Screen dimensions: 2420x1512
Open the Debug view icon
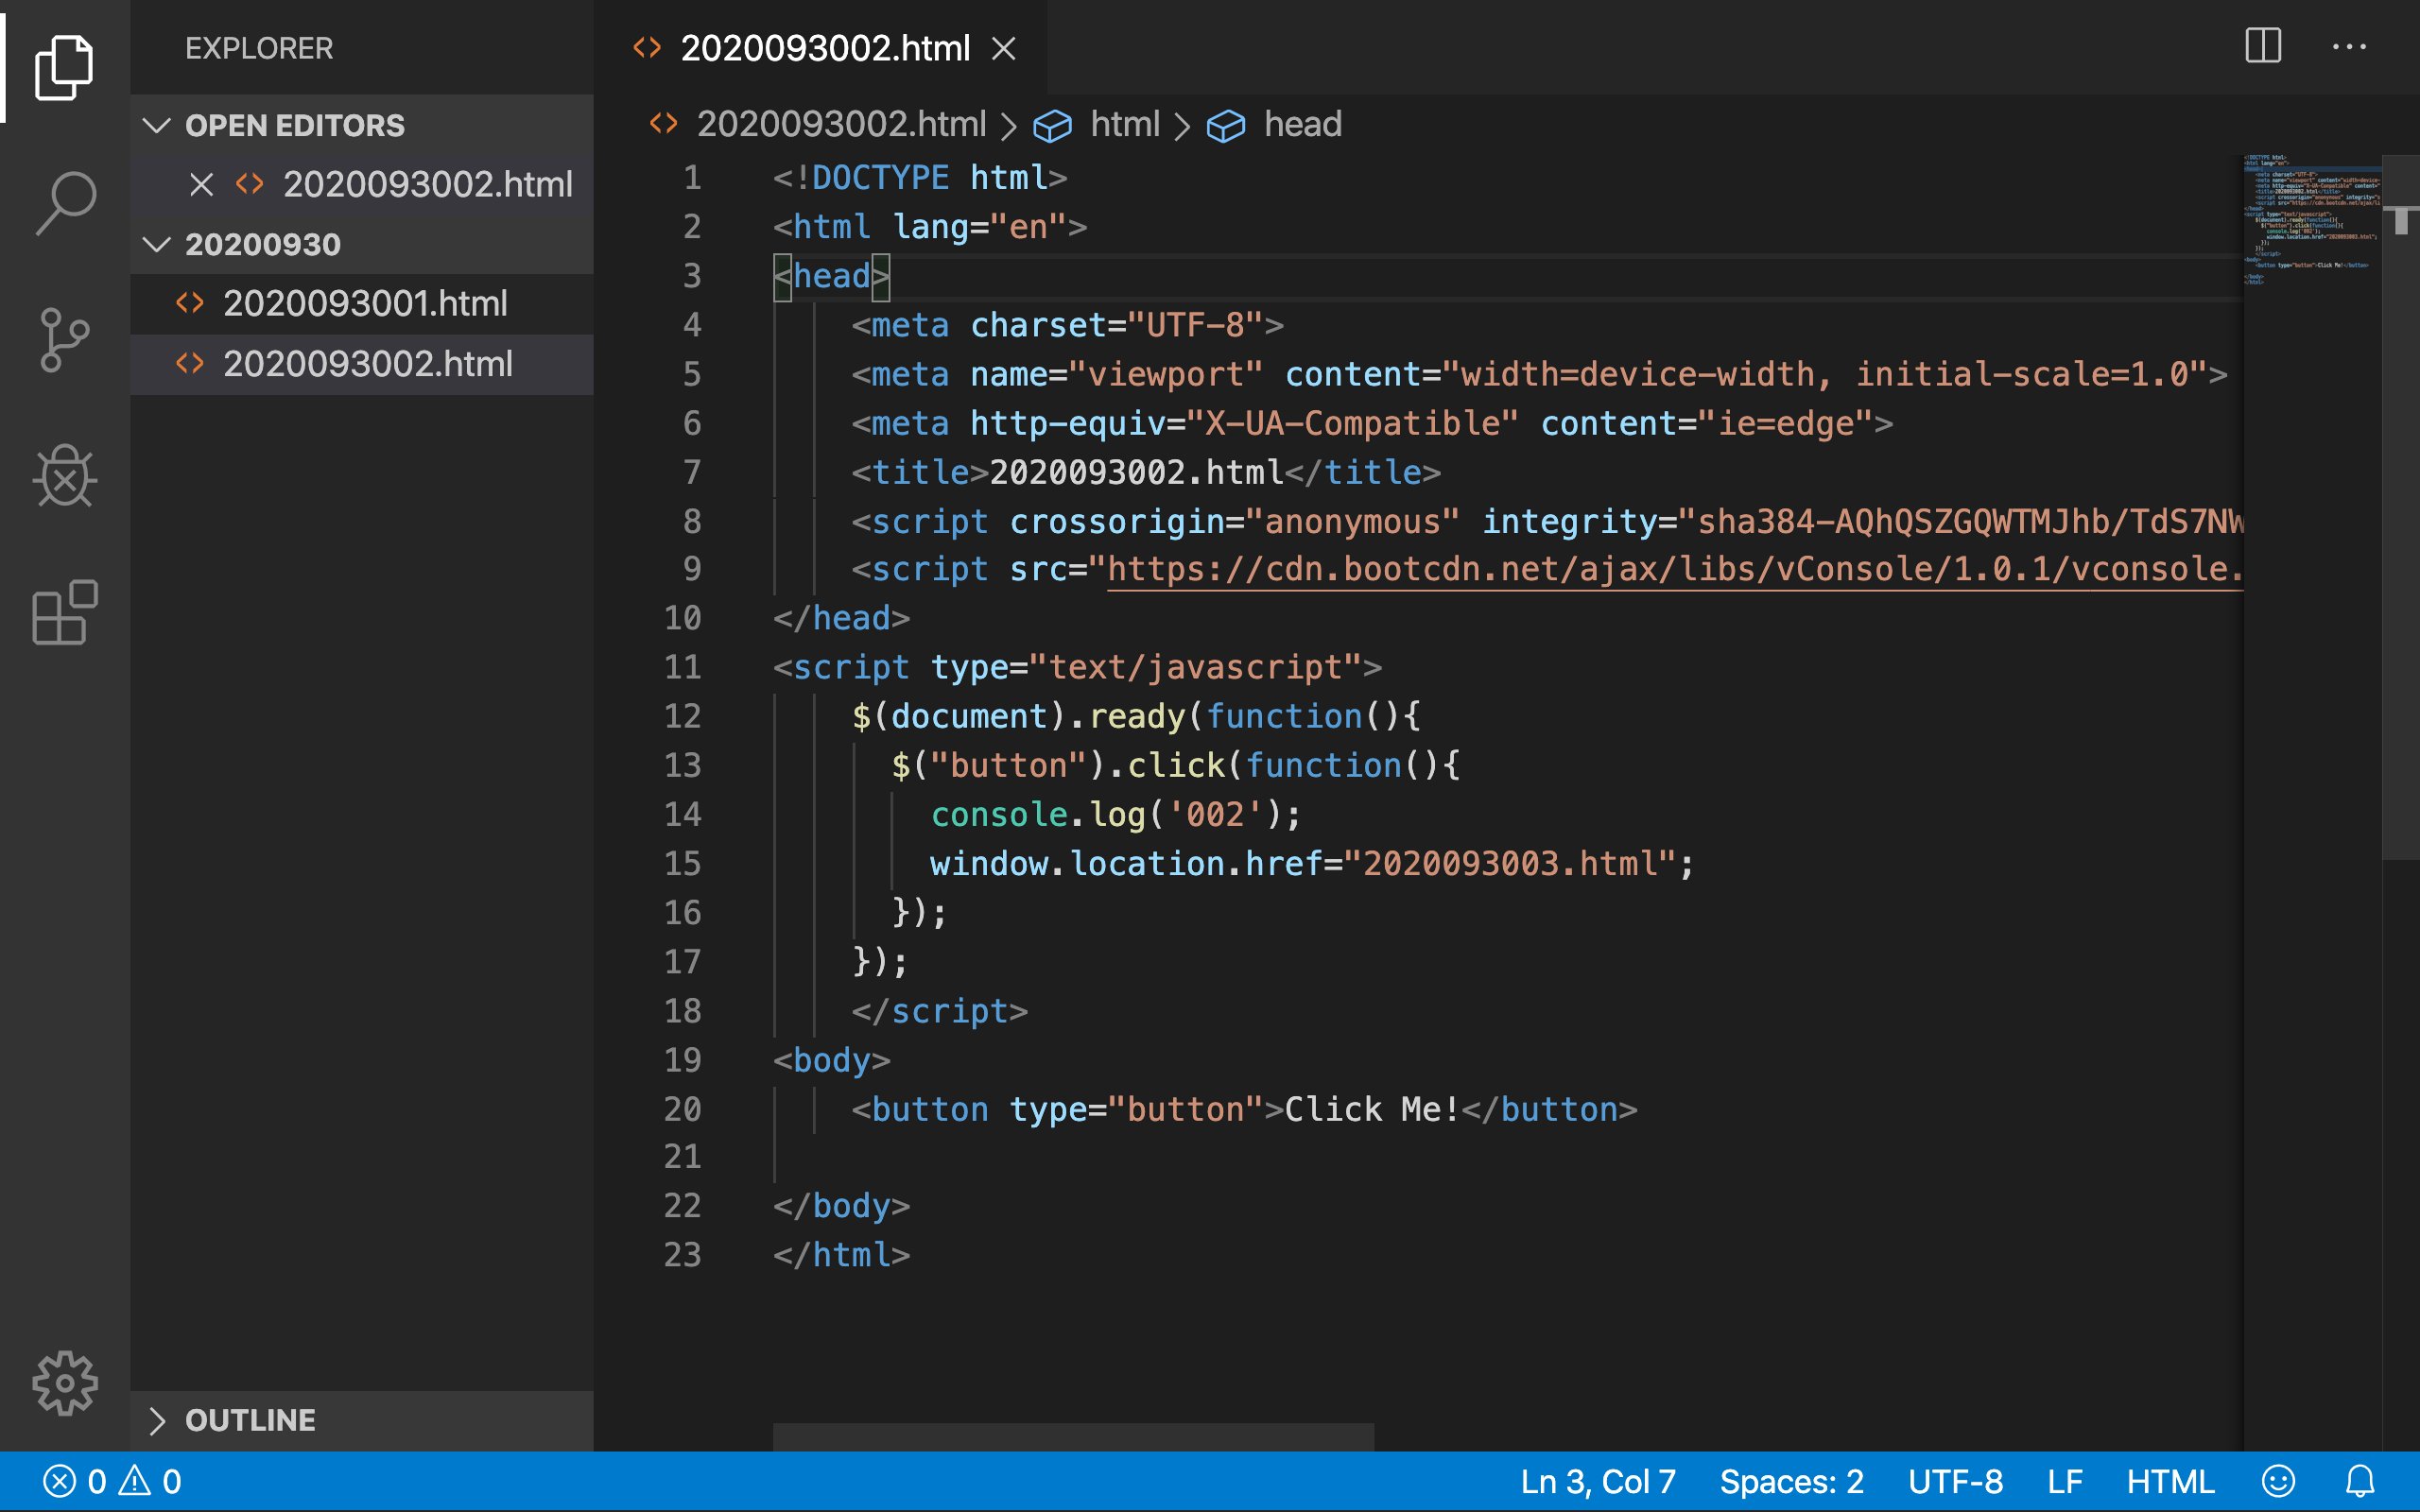tap(65, 476)
